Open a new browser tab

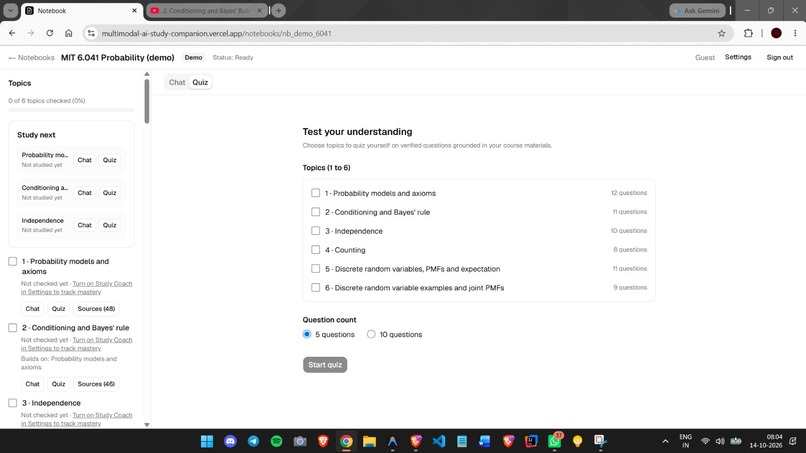(279, 10)
